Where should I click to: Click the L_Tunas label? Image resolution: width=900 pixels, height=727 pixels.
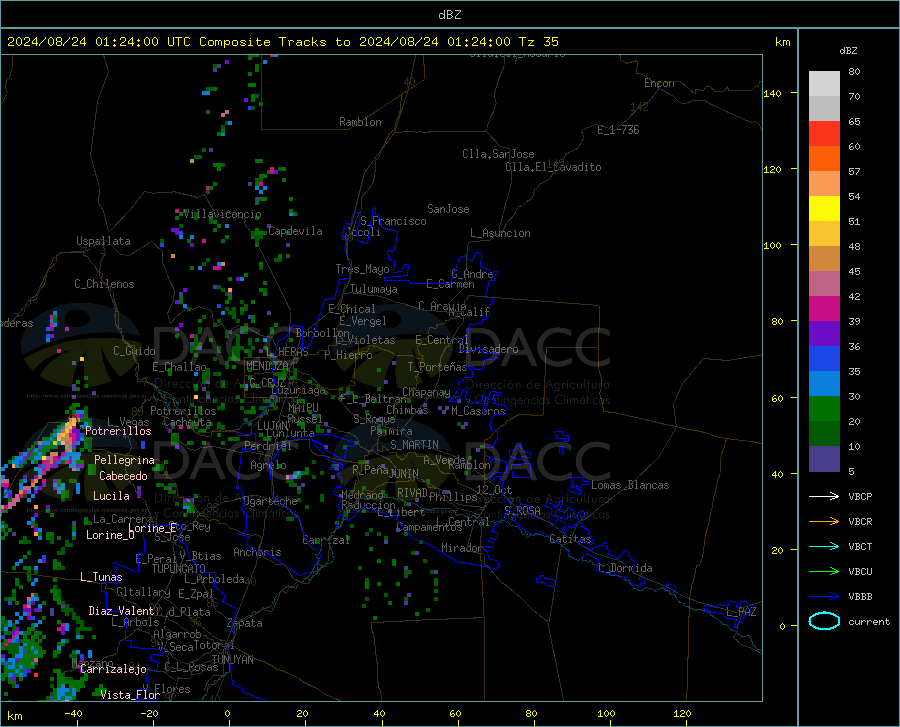(x=101, y=577)
